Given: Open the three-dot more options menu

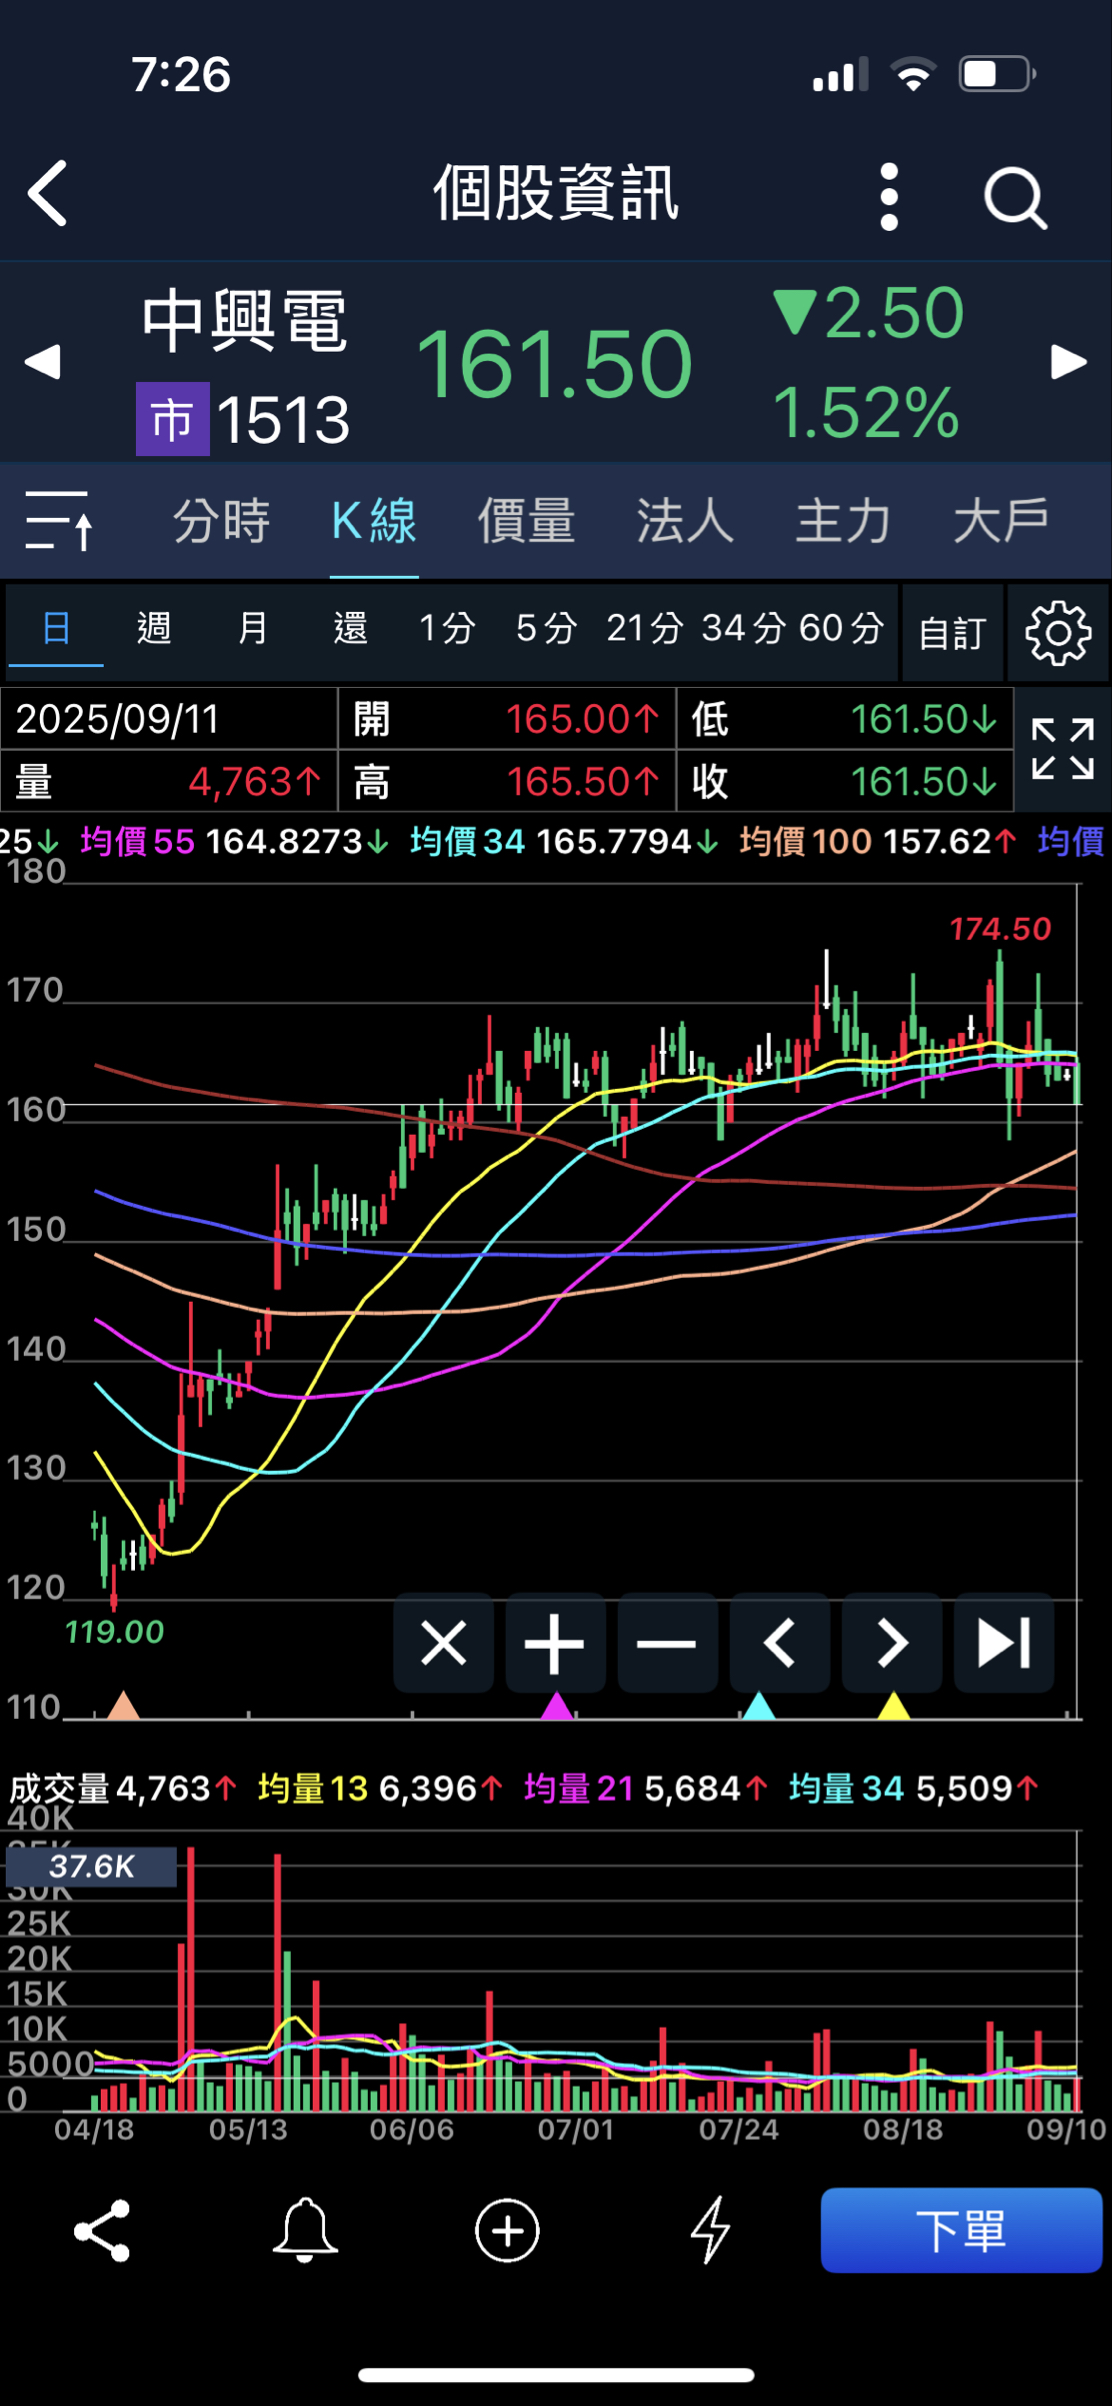Looking at the screenshot, I should [x=889, y=197].
